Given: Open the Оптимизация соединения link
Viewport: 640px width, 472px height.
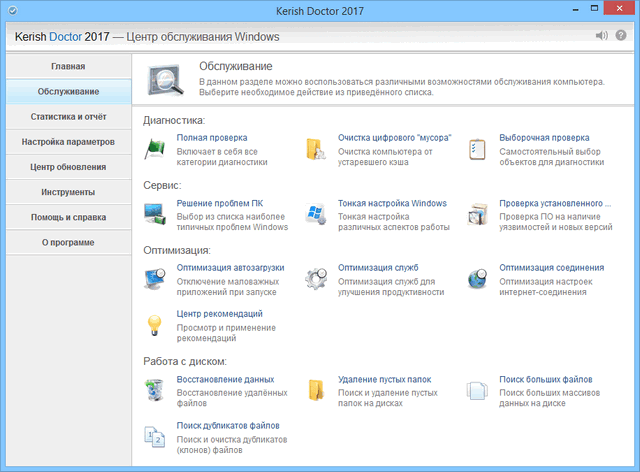Looking at the screenshot, I should point(551,268).
